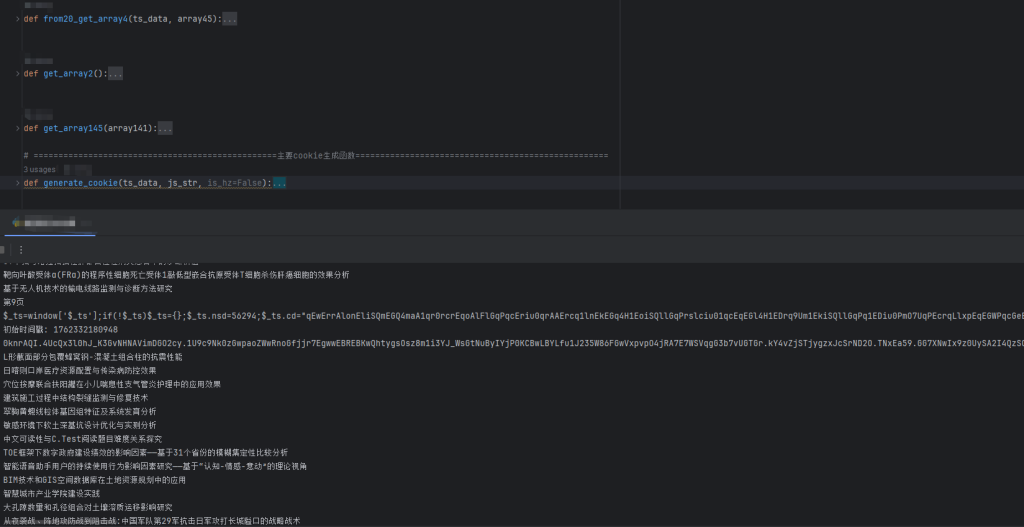The width and height of the screenshot is (1024, 527).
Task: Unfold get_array145 using its gutter chevron
Action: pos(16,129)
